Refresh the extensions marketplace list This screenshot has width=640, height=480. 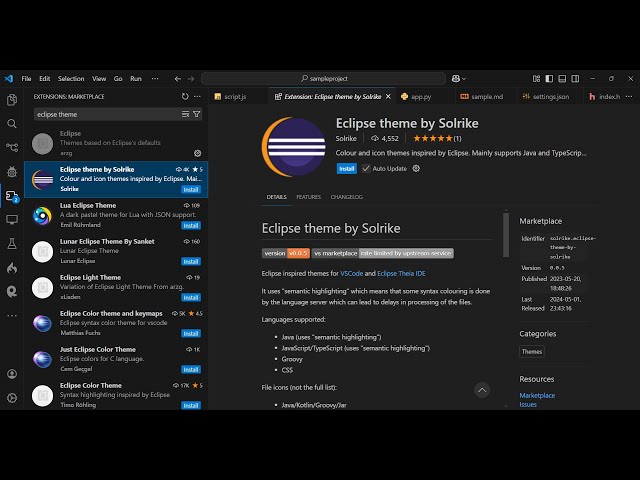185,97
